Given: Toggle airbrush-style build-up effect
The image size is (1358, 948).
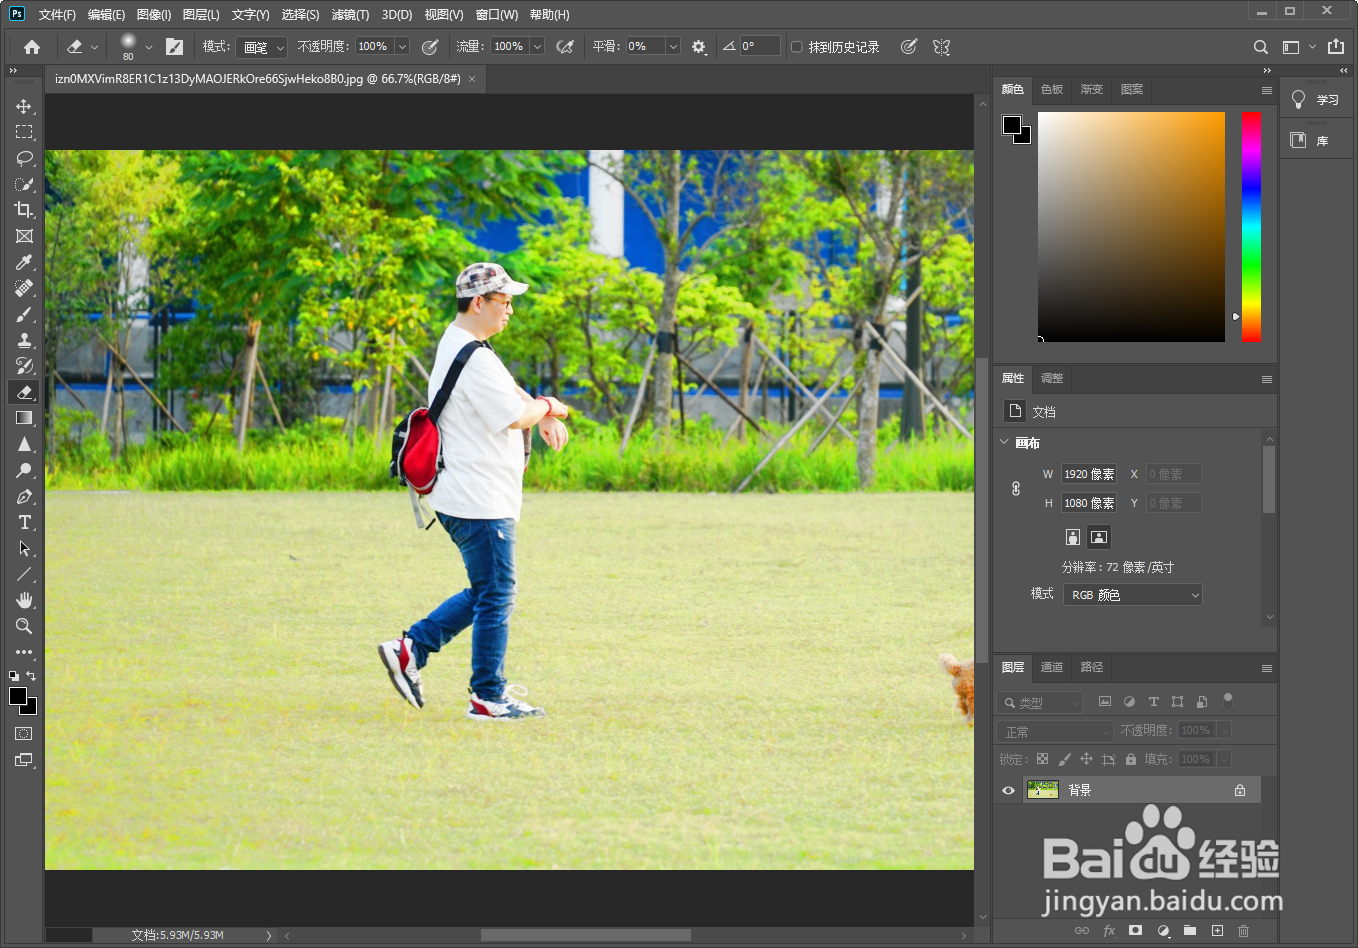Looking at the screenshot, I should click(x=565, y=47).
